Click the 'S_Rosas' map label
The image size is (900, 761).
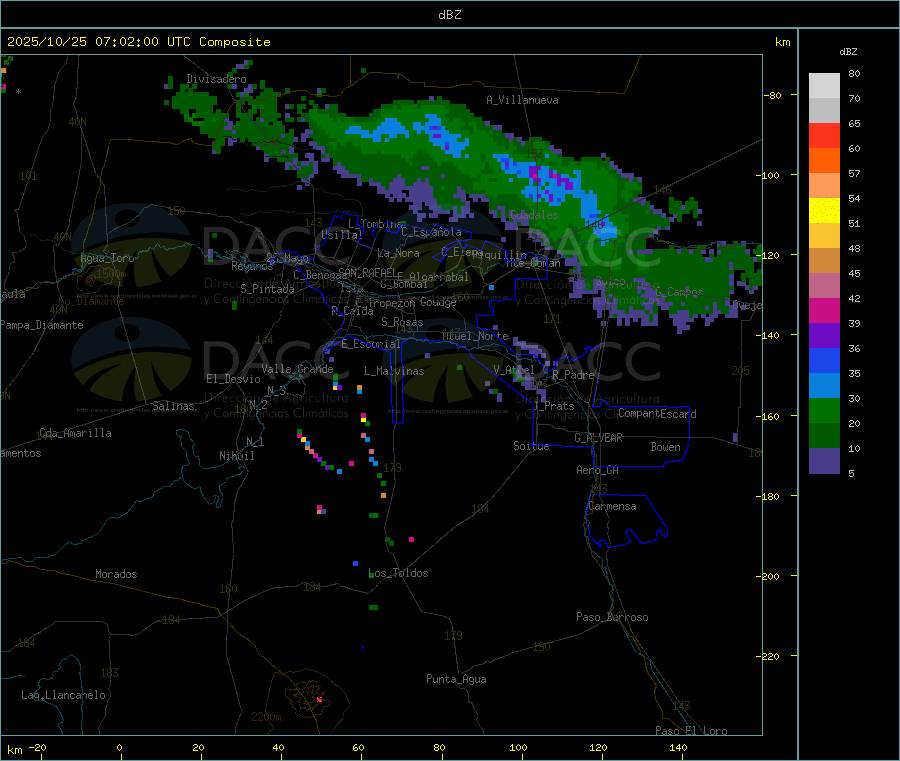tap(402, 322)
